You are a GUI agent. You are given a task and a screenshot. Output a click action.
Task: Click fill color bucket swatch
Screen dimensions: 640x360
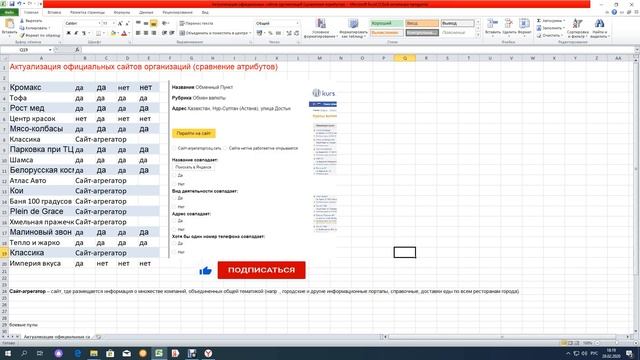tap(112, 33)
